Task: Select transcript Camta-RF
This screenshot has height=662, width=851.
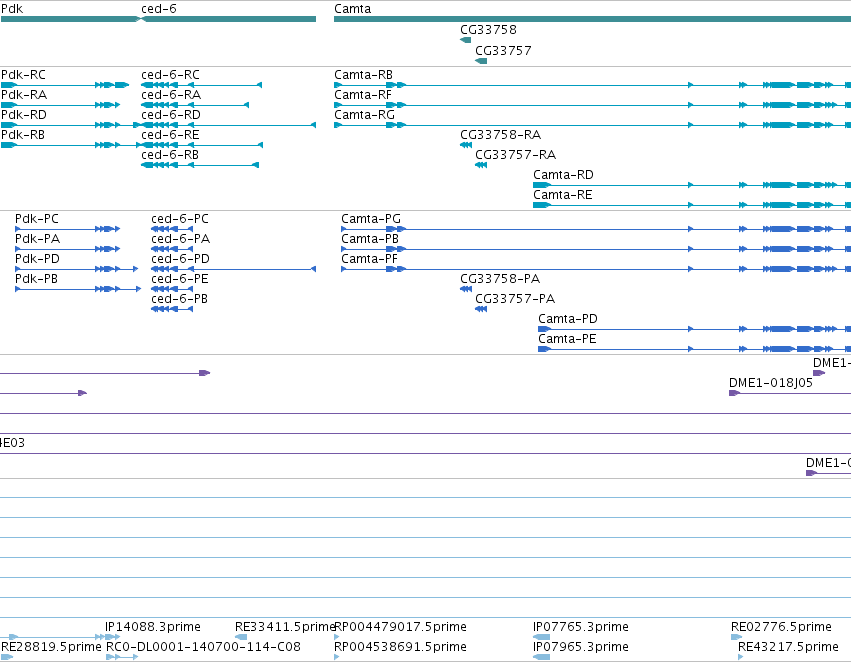Action: pos(363,95)
